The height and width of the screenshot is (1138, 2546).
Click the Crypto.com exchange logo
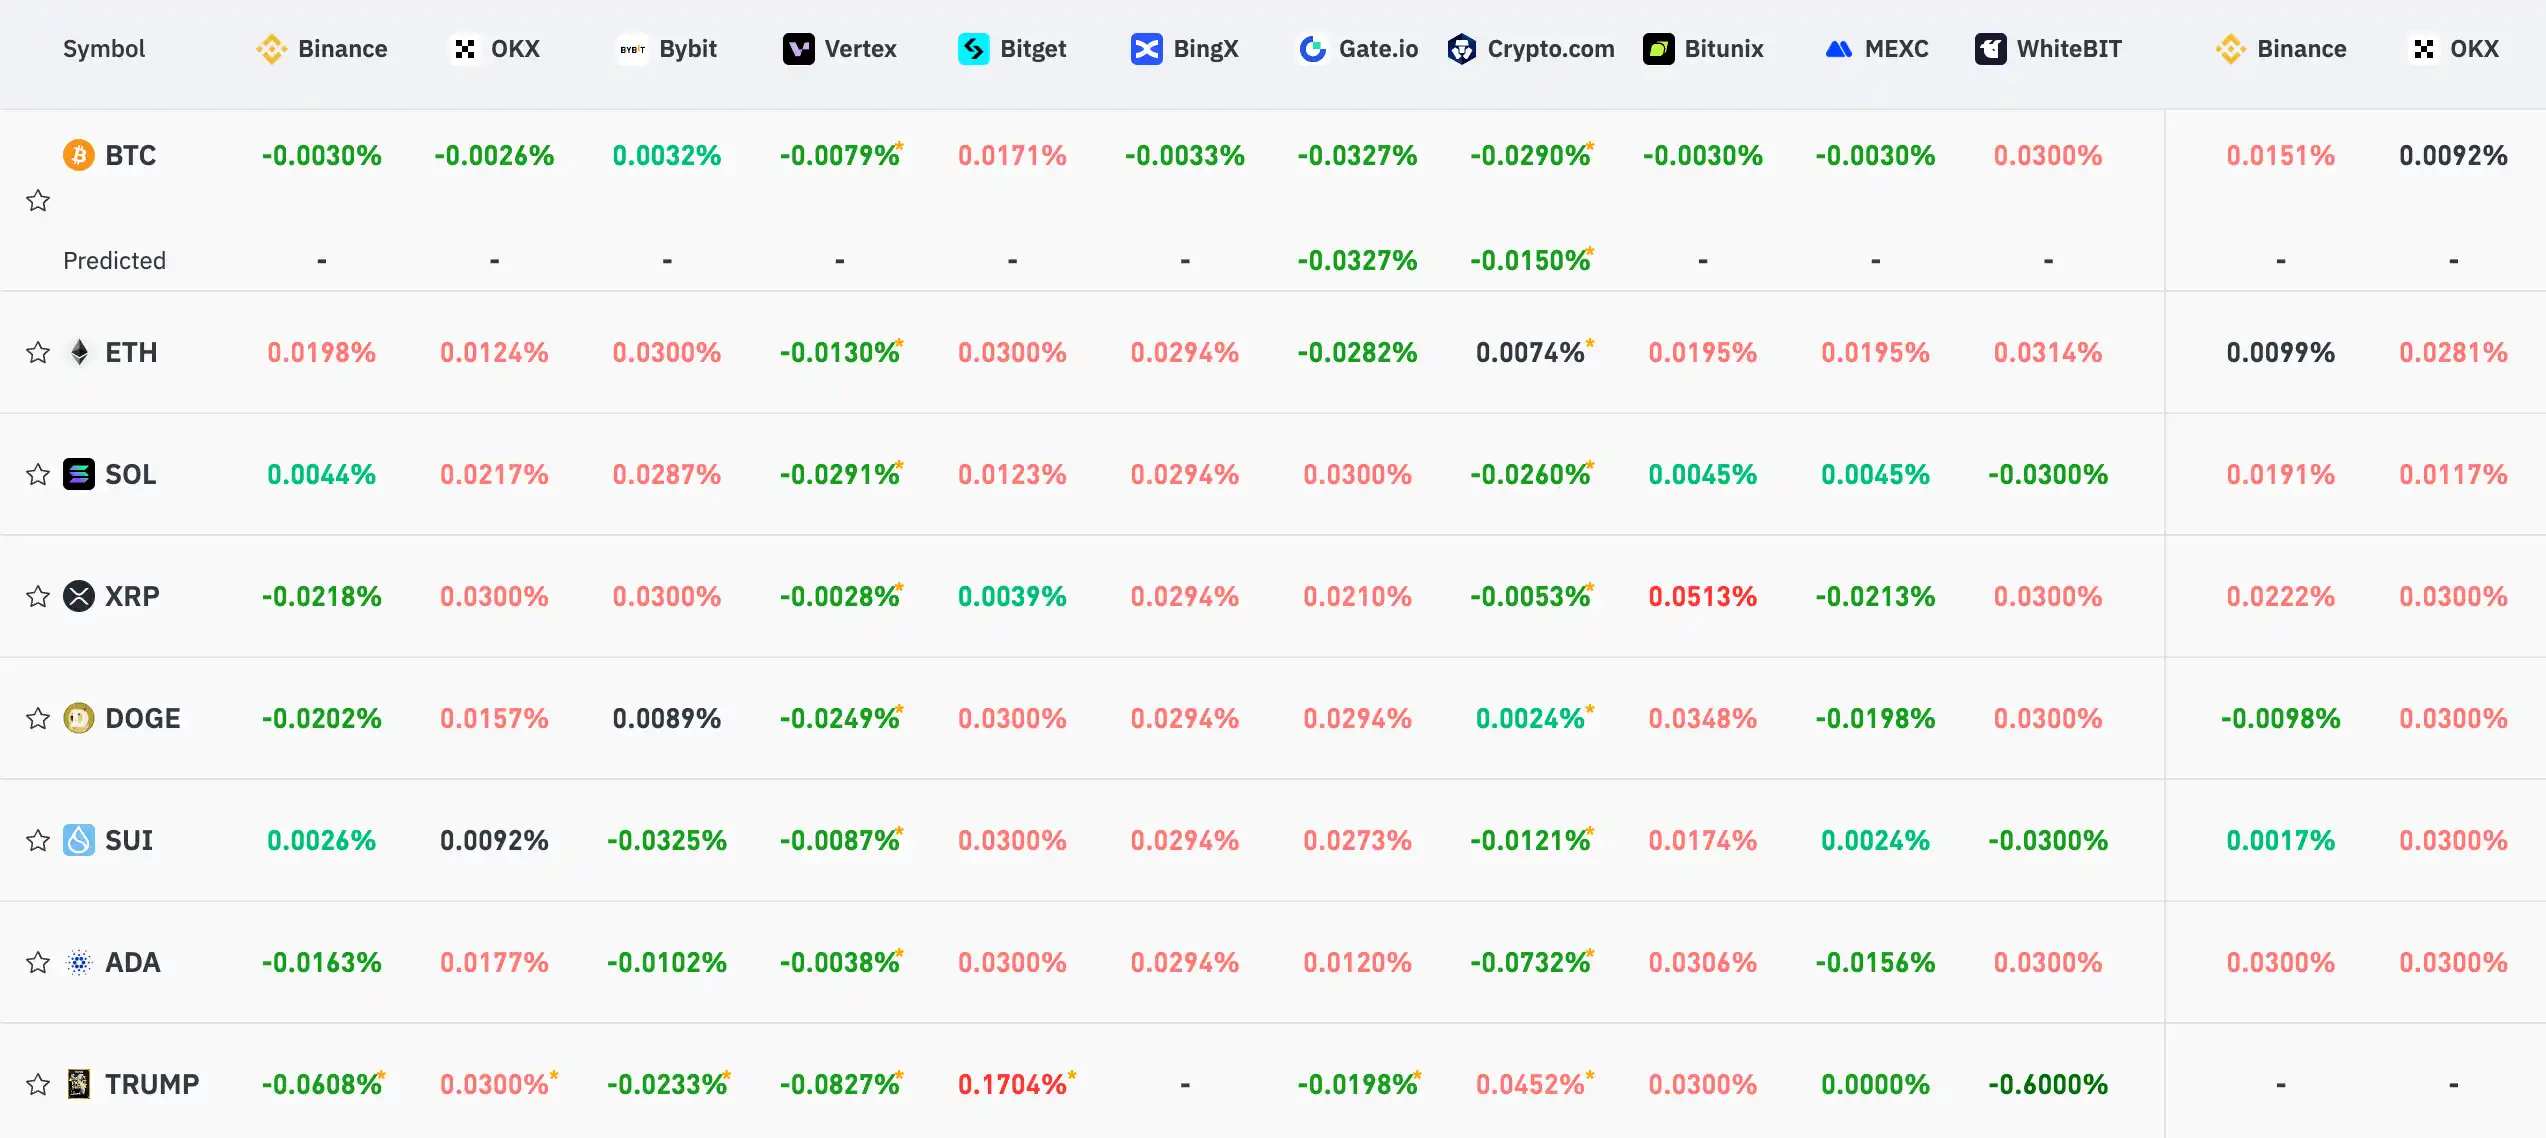coord(1462,49)
